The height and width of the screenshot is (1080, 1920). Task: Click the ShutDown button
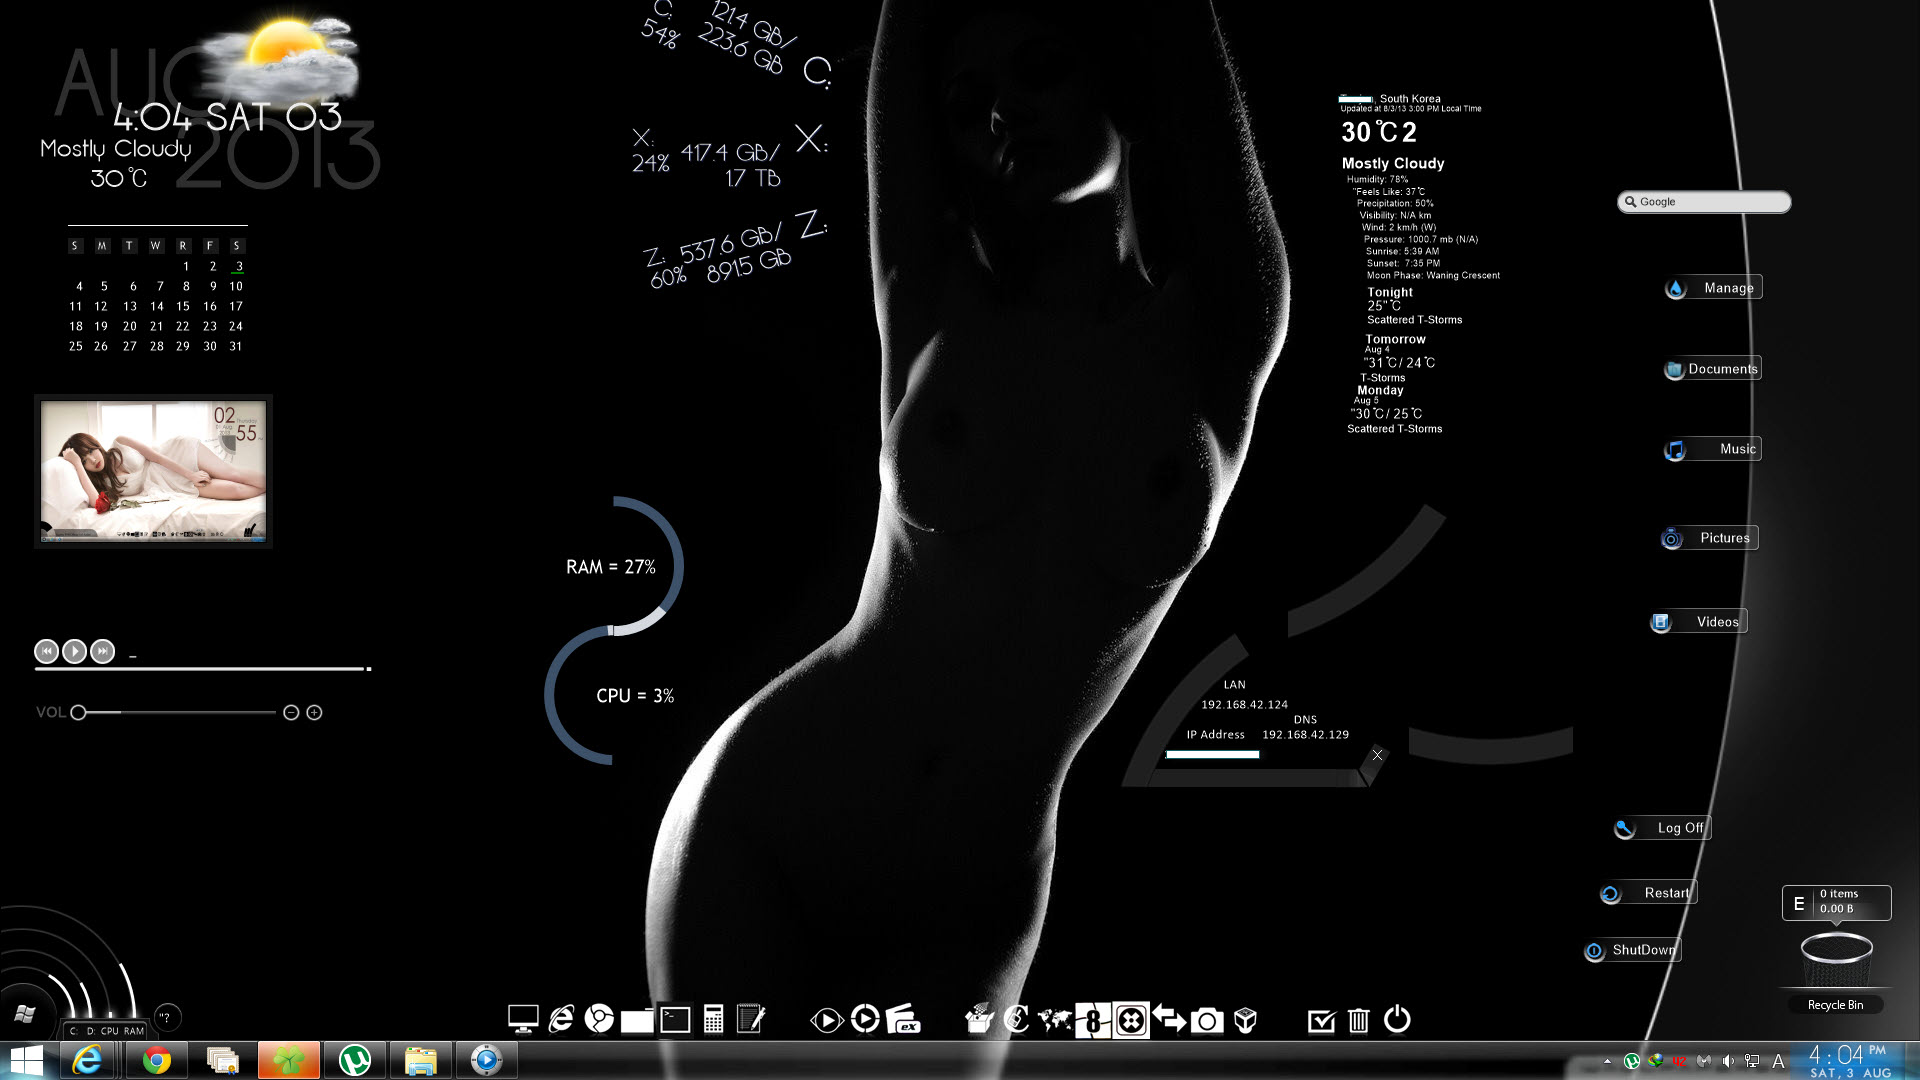[x=1632, y=950]
